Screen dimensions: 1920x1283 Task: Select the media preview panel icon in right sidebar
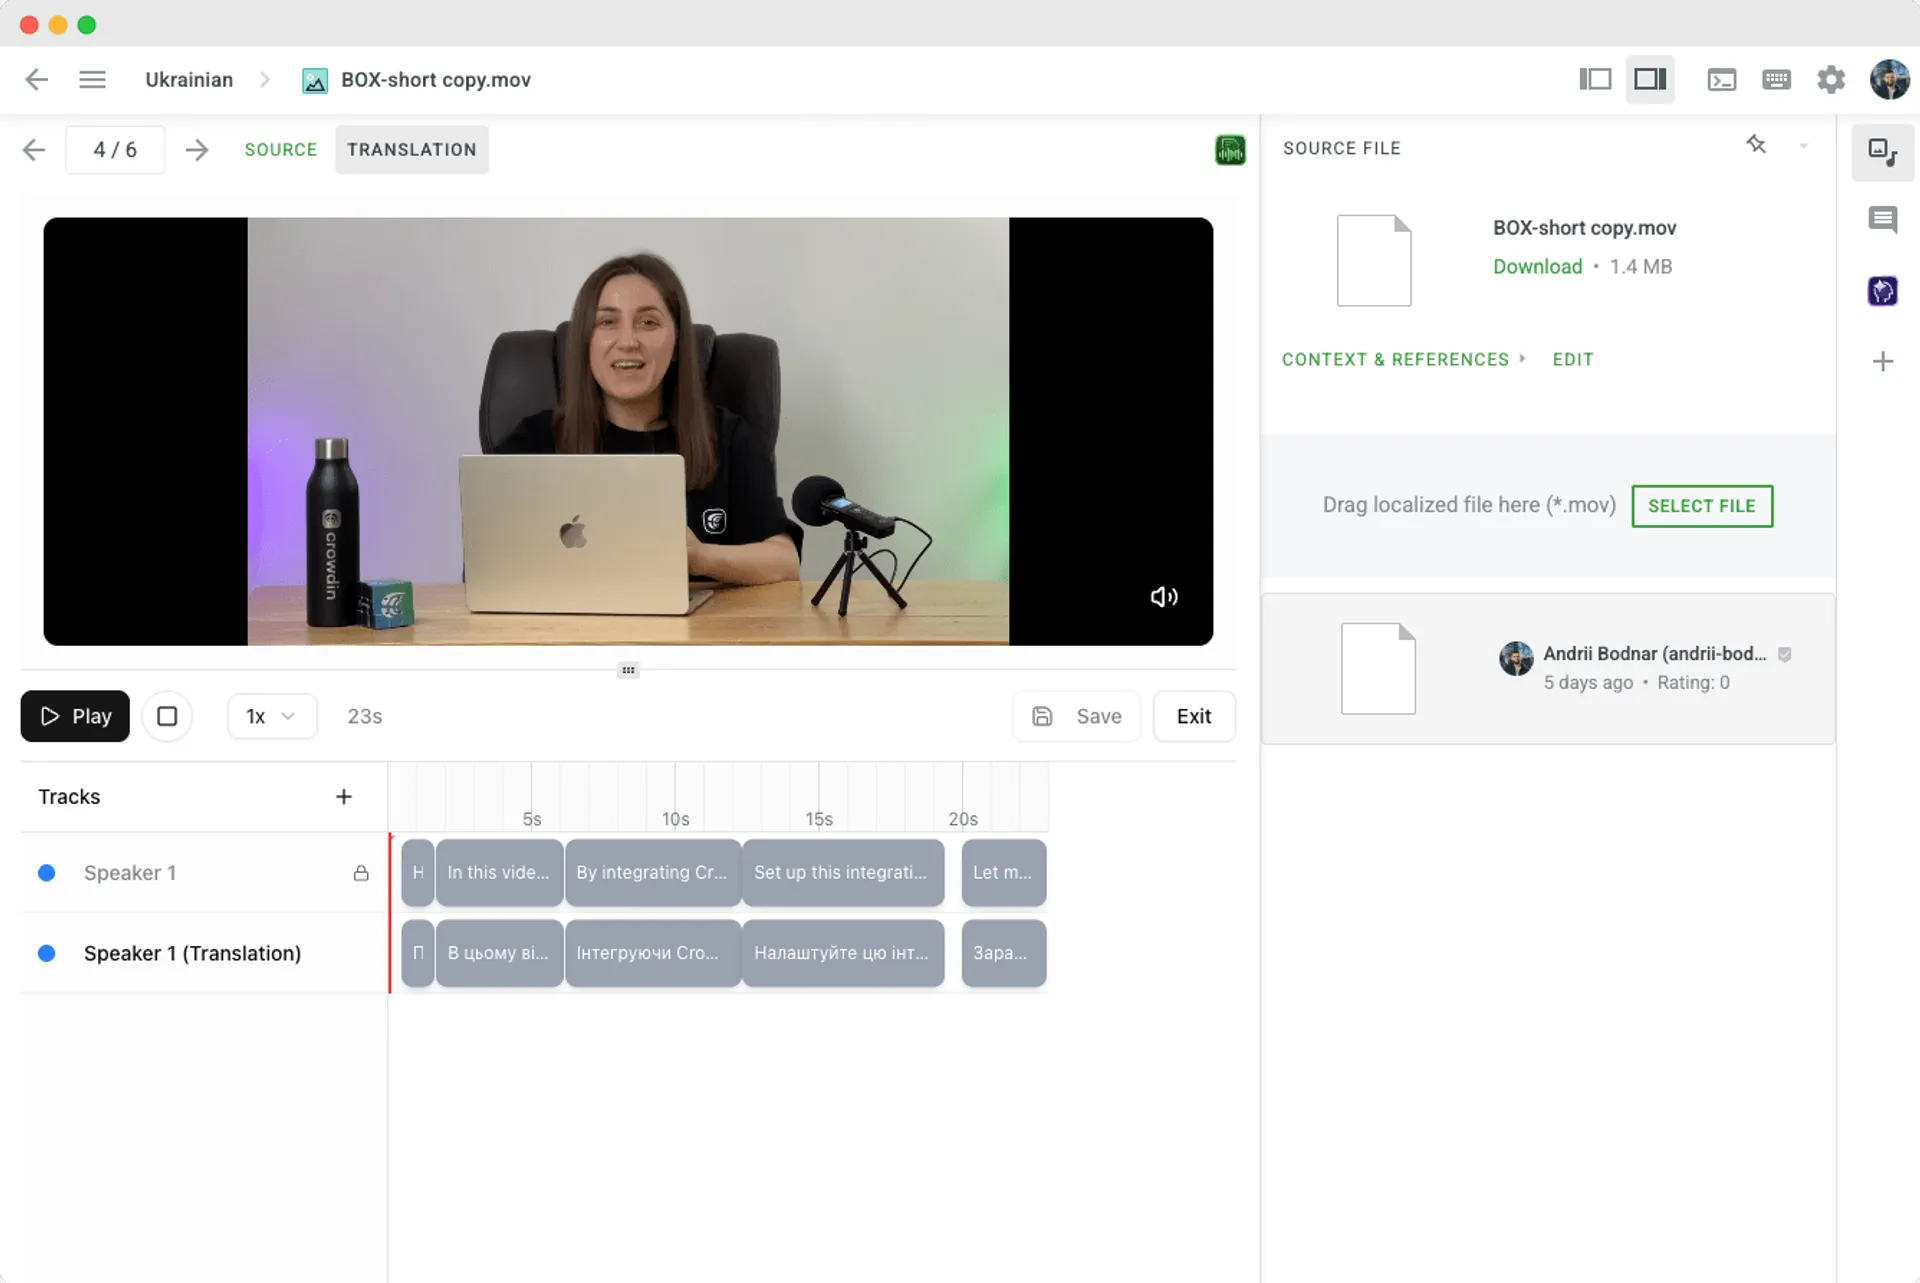point(1882,152)
